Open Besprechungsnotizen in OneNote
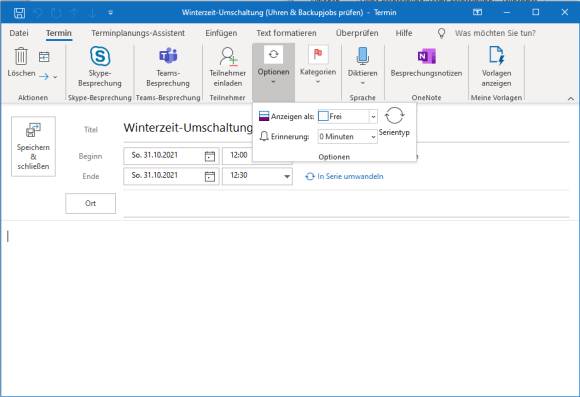 coord(426,63)
